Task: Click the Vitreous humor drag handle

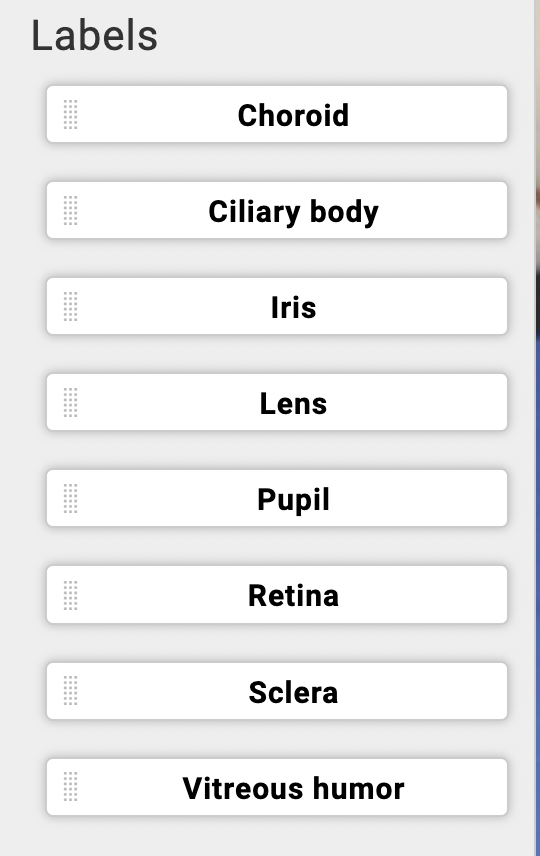Action: point(70,787)
